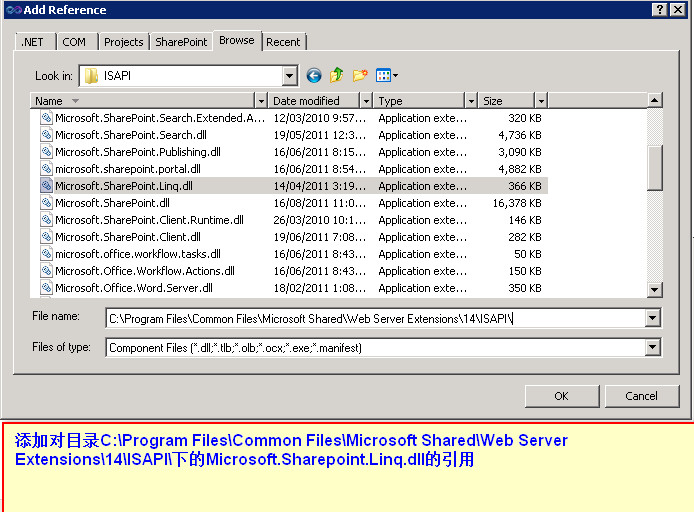Click the file icon beside Microsoft.Office.Workflow.Actions.dll
This screenshot has width=694, height=512.
point(46,271)
